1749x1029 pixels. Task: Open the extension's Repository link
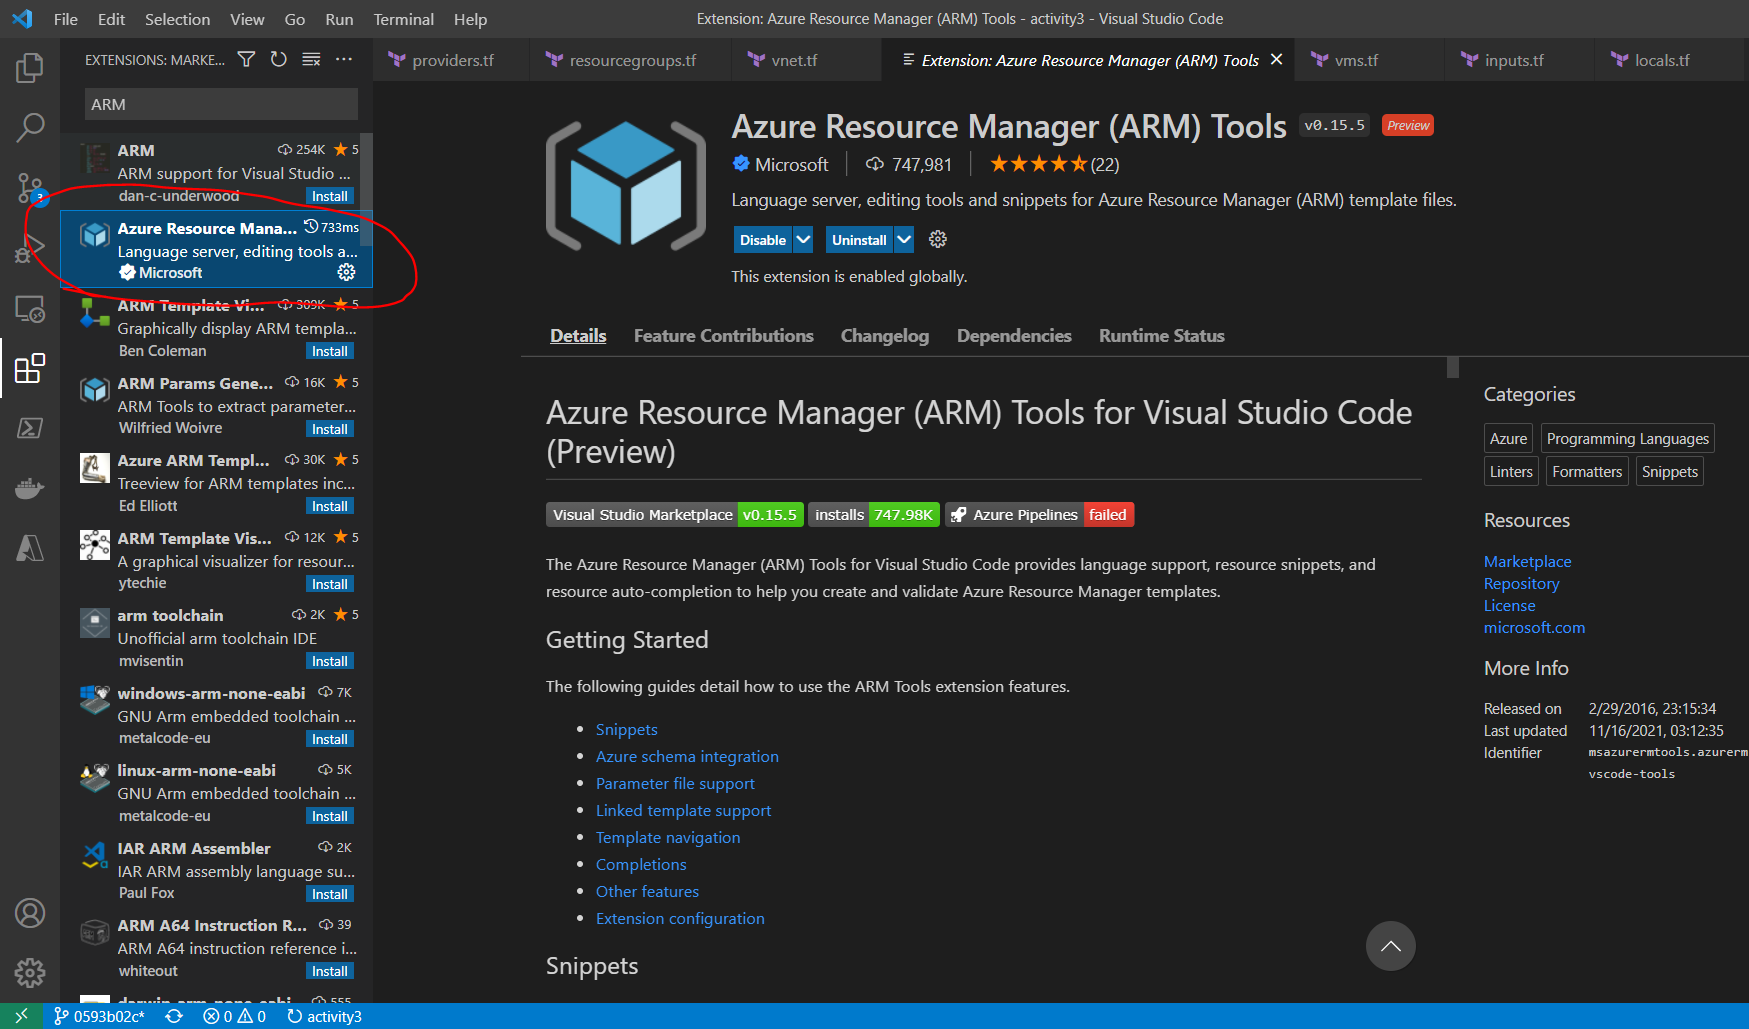tap(1521, 583)
